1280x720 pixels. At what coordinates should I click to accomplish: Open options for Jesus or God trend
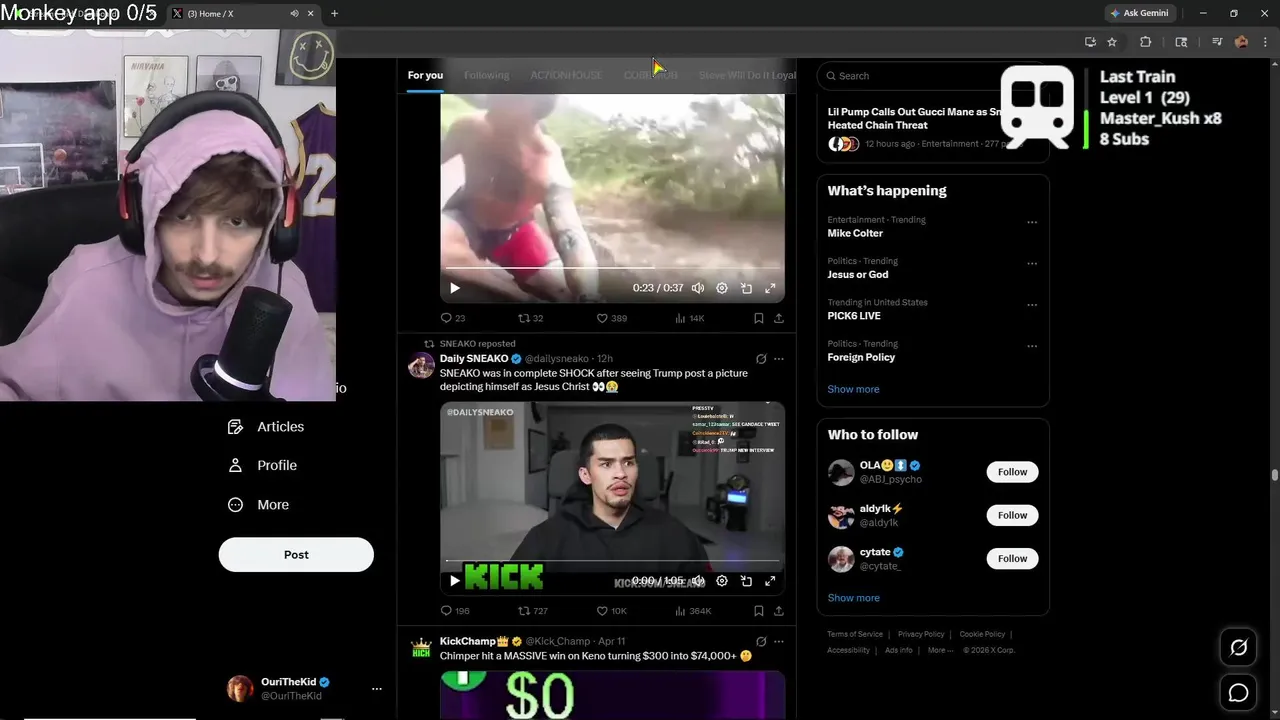click(1032, 263)
